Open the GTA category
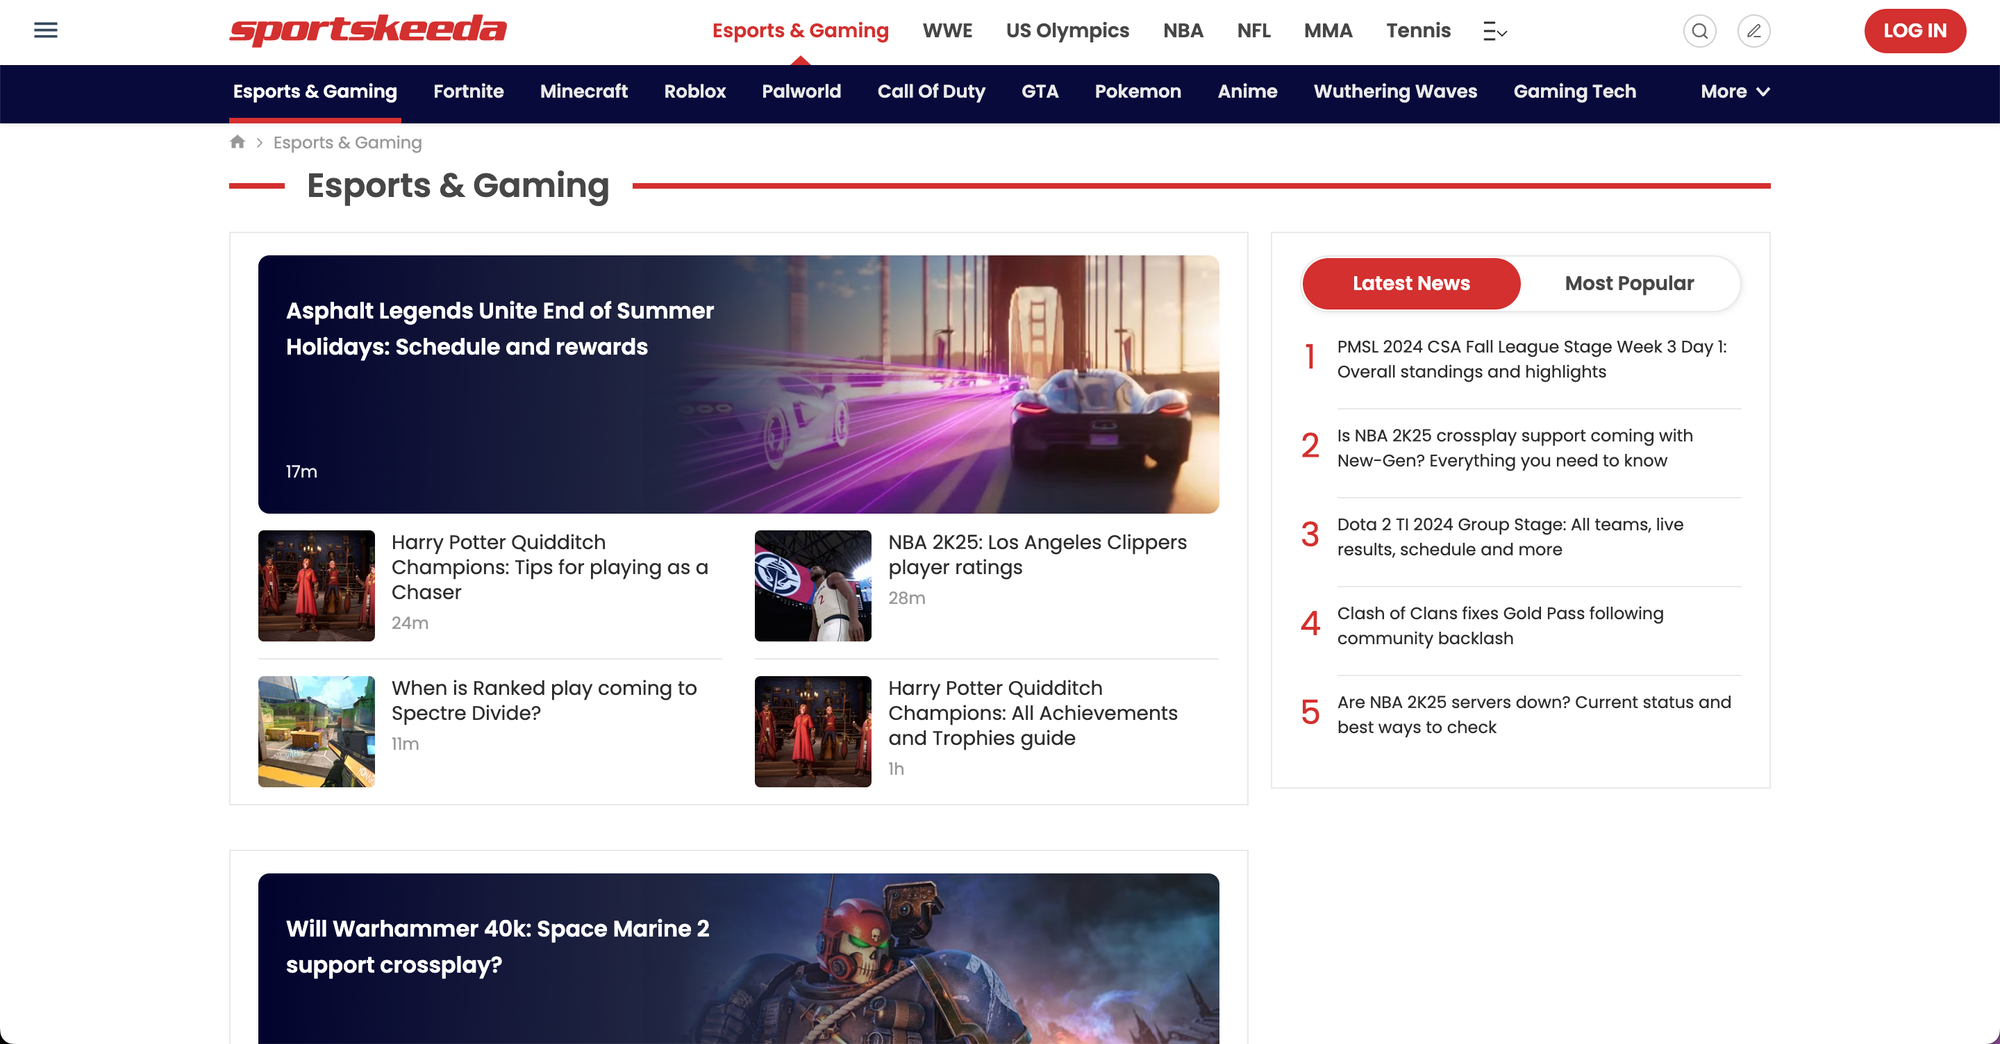Viewport: 2000px width, 1044px height. (x=1040, y=91)
